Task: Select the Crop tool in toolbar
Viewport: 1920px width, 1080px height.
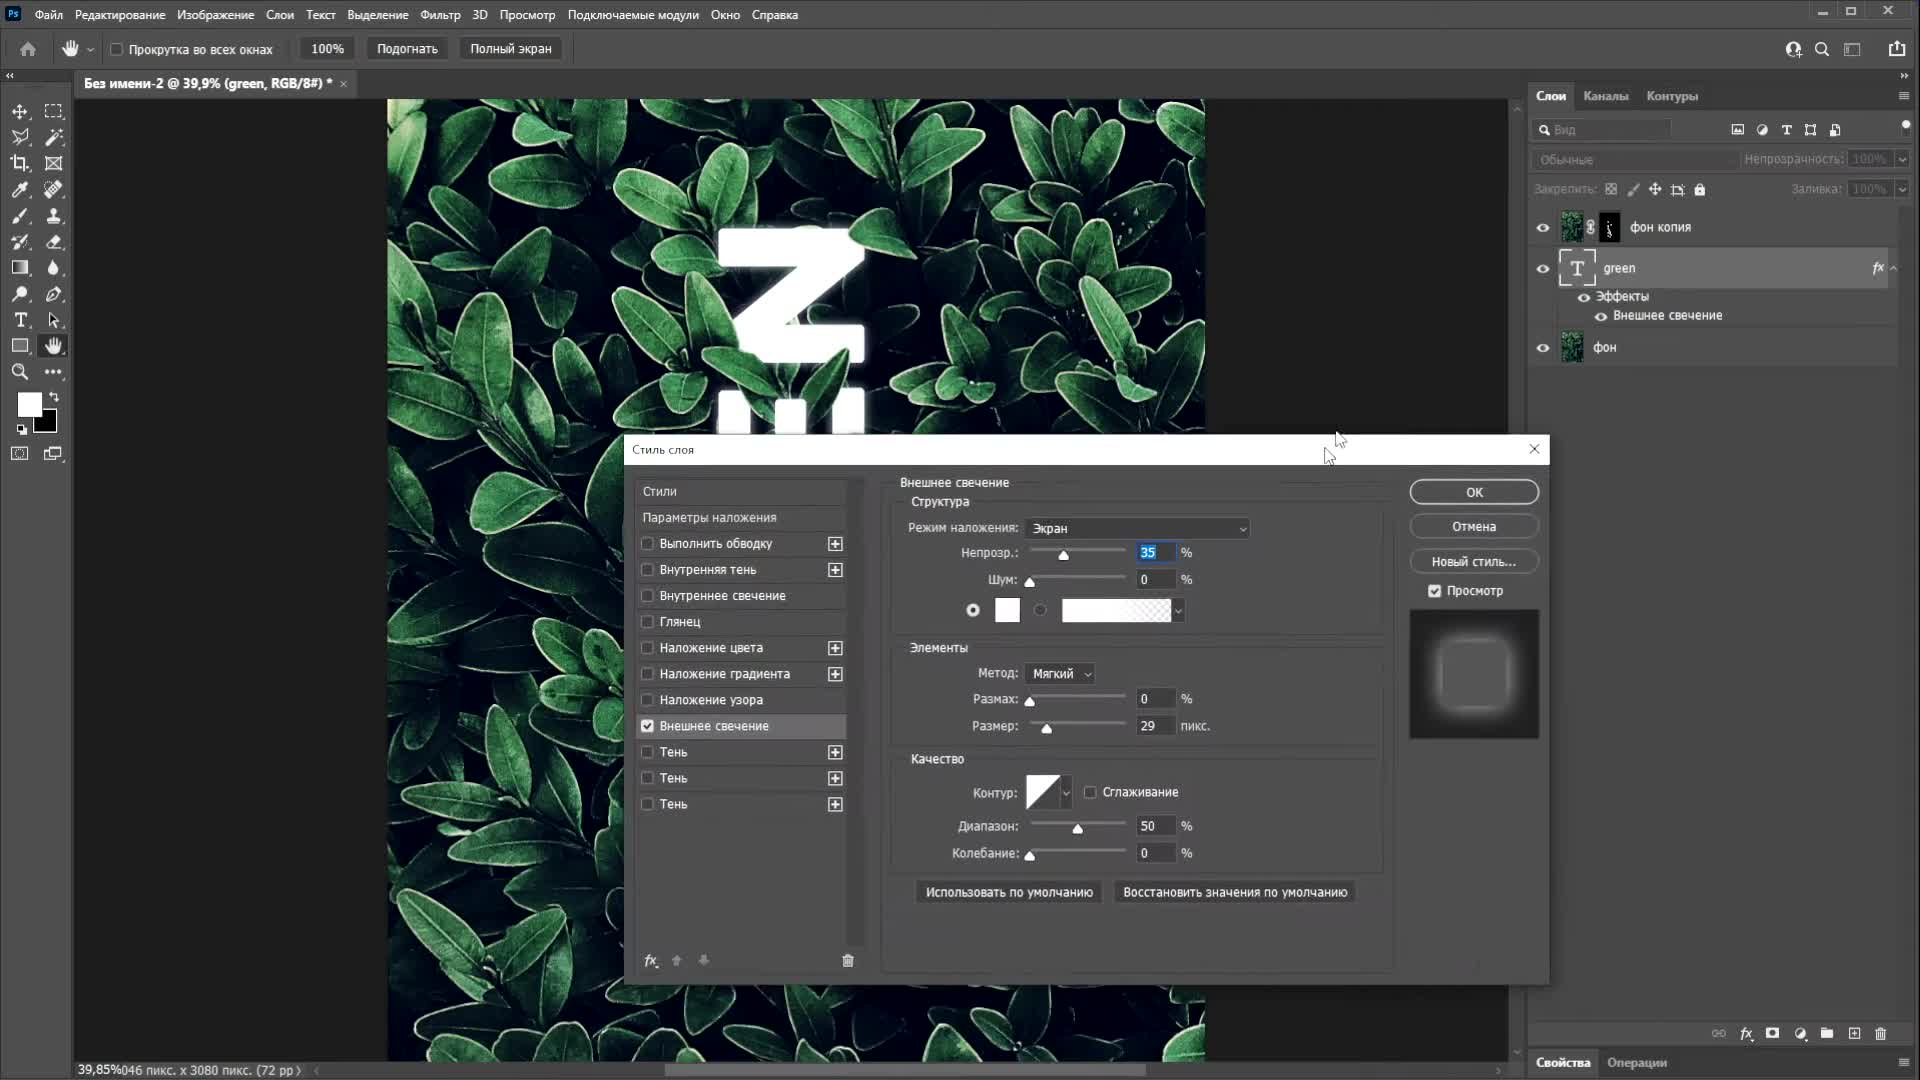Action: [20, 163]
